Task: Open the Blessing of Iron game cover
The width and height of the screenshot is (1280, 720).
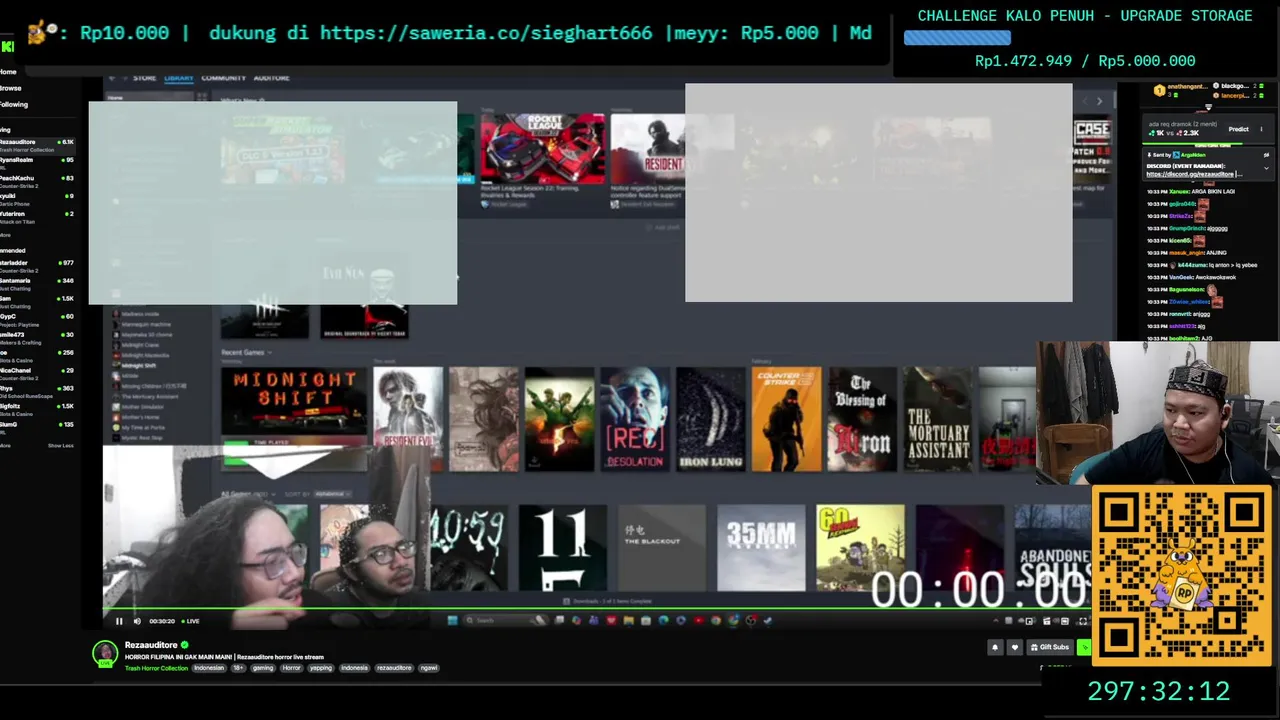Action: tap(862, 419)
